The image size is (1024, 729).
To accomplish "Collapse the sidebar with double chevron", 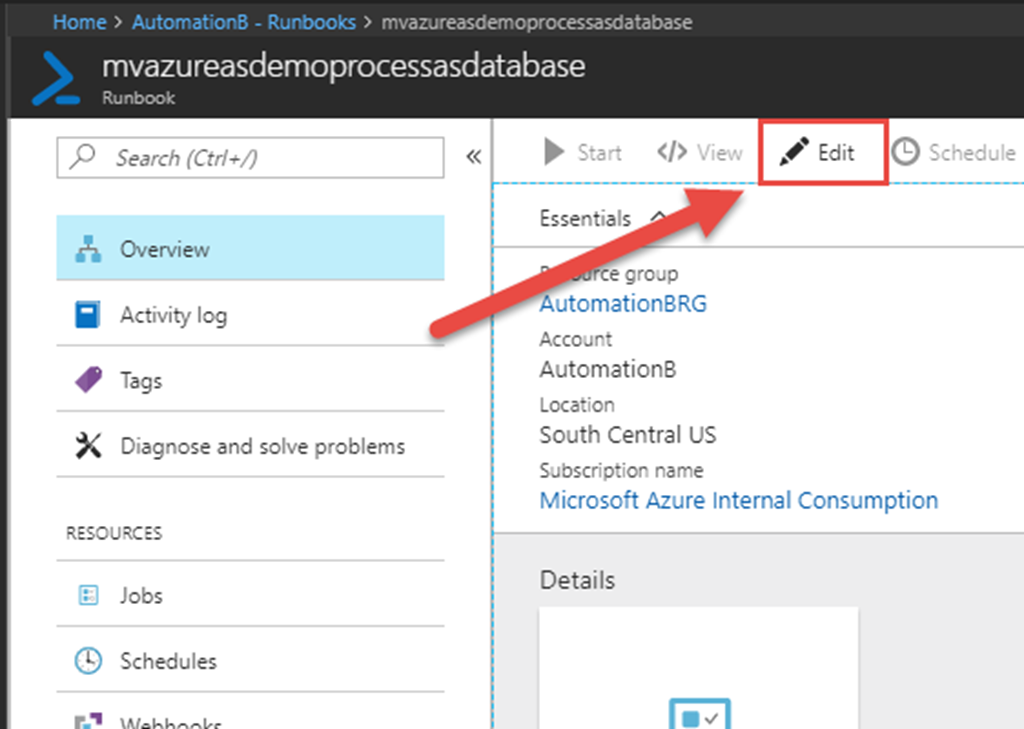I will pyautogui.click(x=473, y=157).
